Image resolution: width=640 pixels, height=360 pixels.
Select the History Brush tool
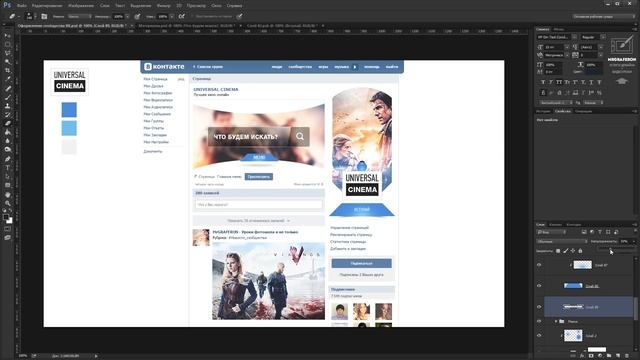click(x=7, y=115)
